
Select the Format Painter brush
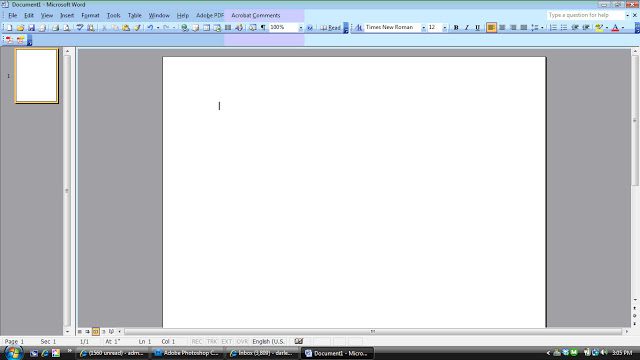pos(138,28)
